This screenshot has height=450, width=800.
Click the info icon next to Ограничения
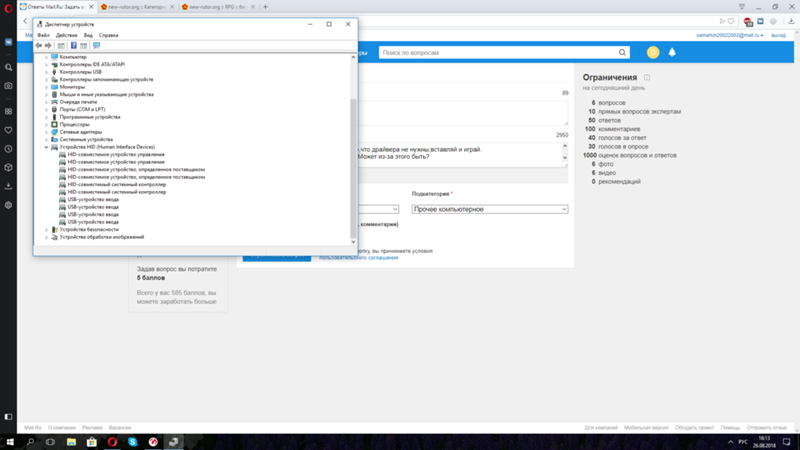[x=647, y=78]
